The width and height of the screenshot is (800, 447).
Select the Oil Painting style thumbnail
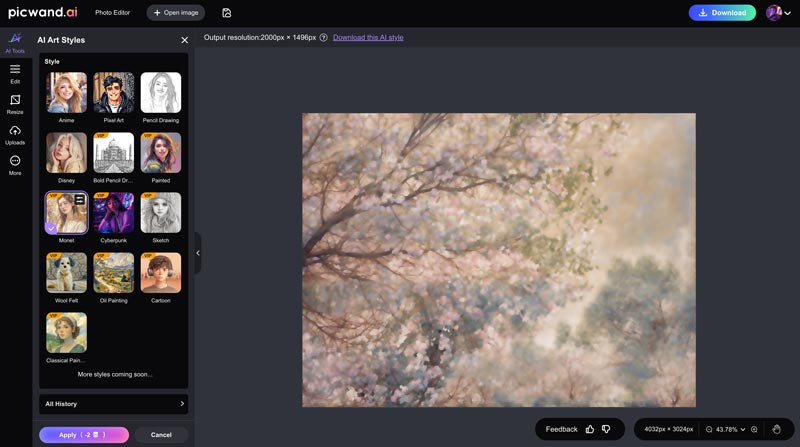click(114, 272)
